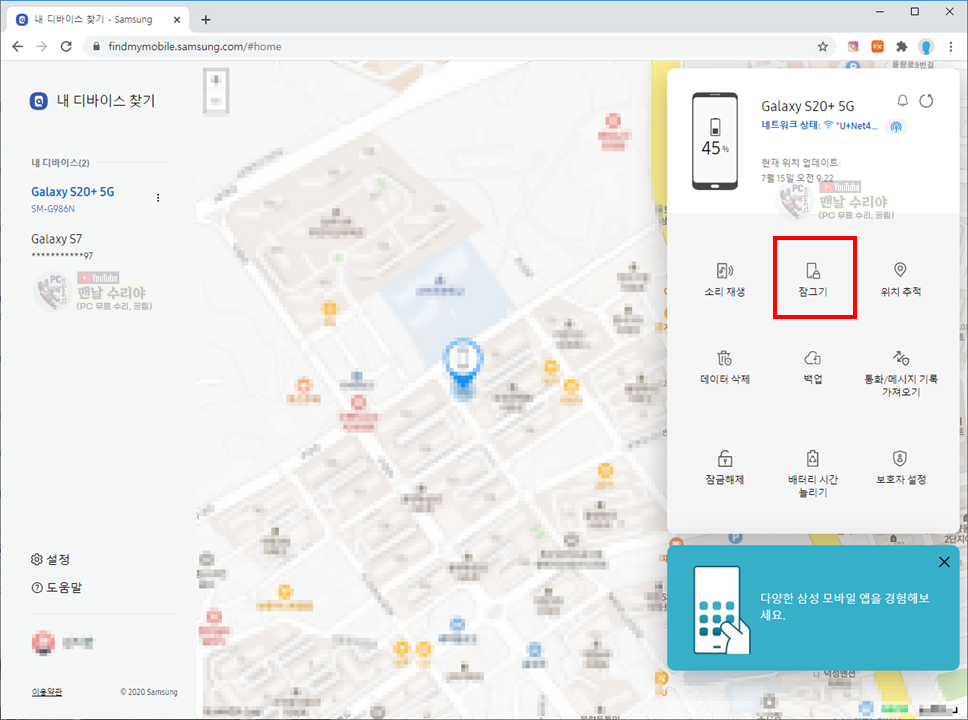Click the offline finding signal icon
Viewport: 968px width, 720px height.
(x=896, y=127)
